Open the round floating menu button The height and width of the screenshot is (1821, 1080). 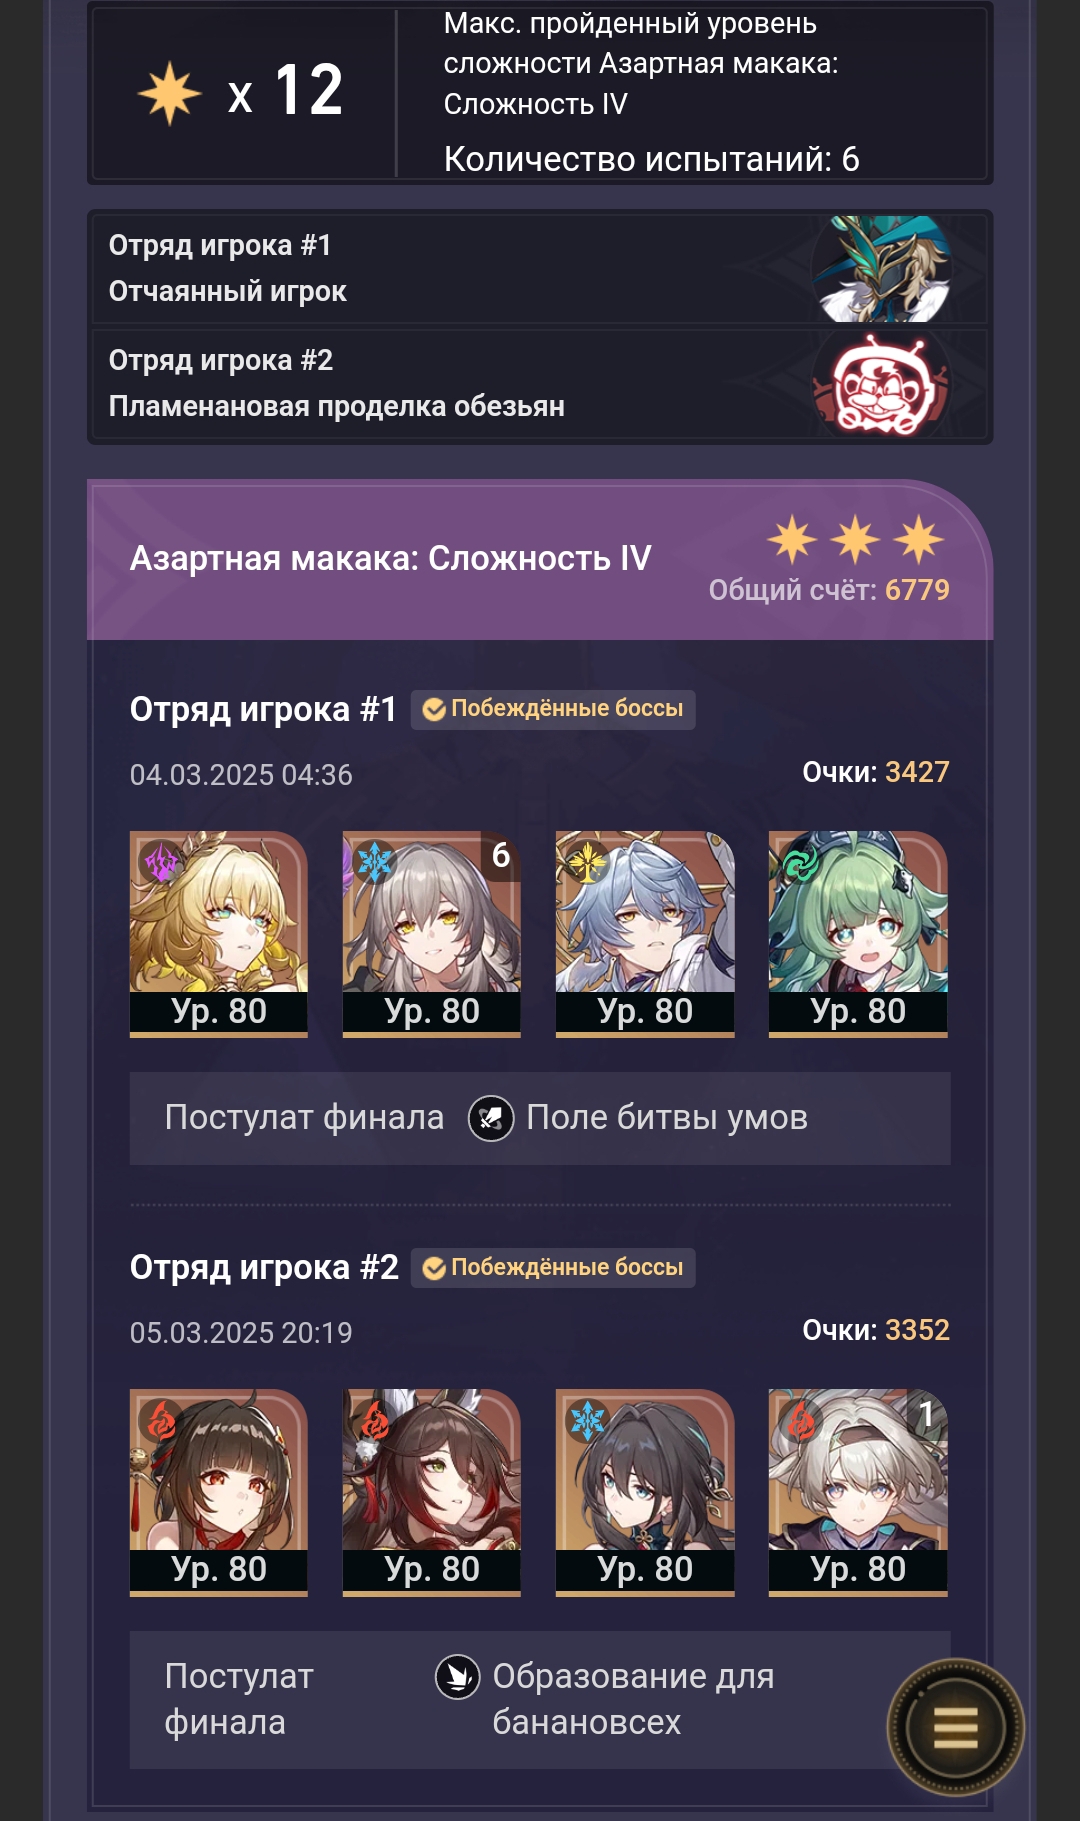point(955,1727)
